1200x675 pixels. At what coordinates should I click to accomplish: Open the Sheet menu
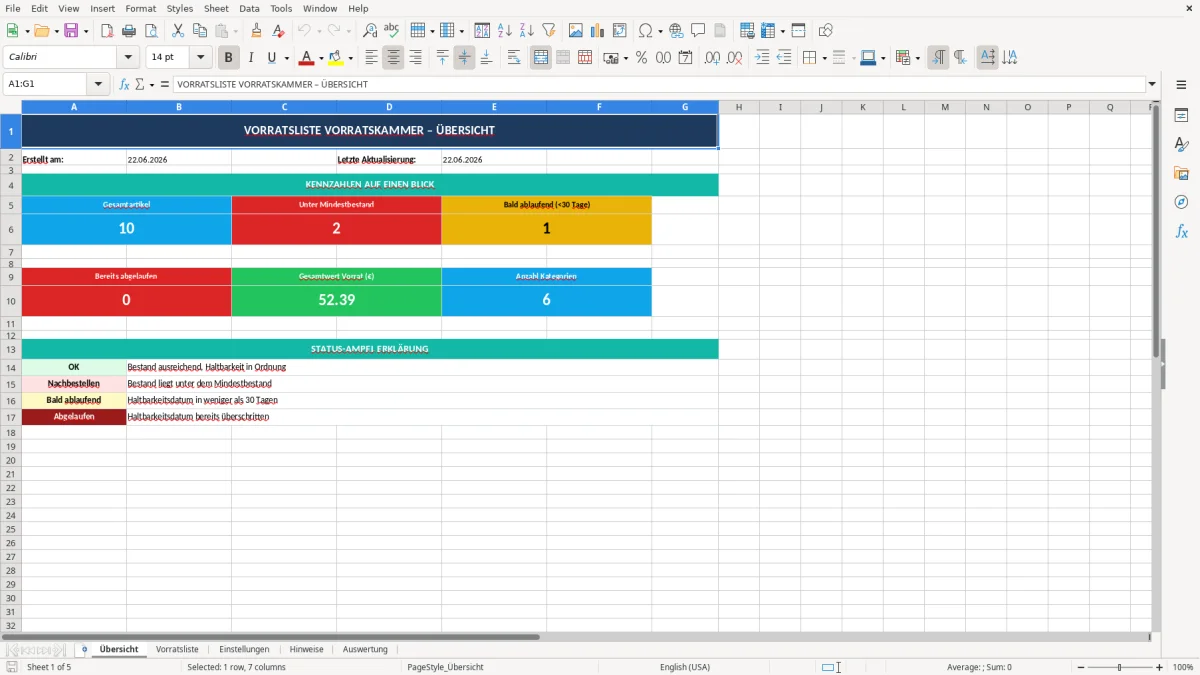pos(216,8)
